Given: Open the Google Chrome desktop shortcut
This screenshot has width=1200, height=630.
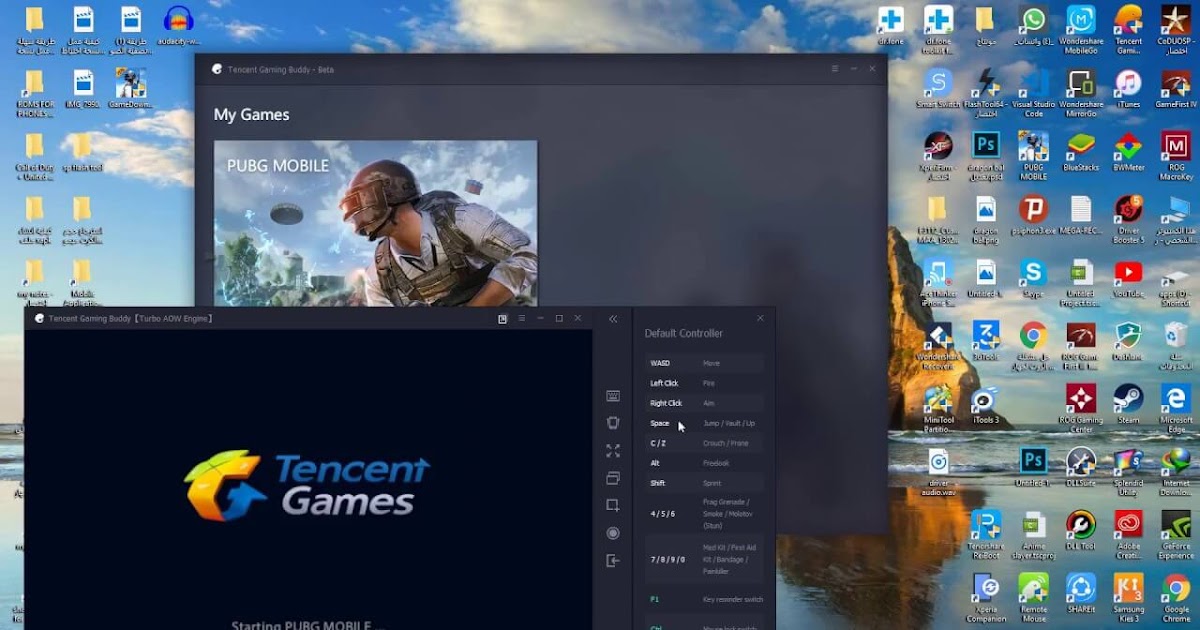Looking at the screenshot, I should point(1175,597).
